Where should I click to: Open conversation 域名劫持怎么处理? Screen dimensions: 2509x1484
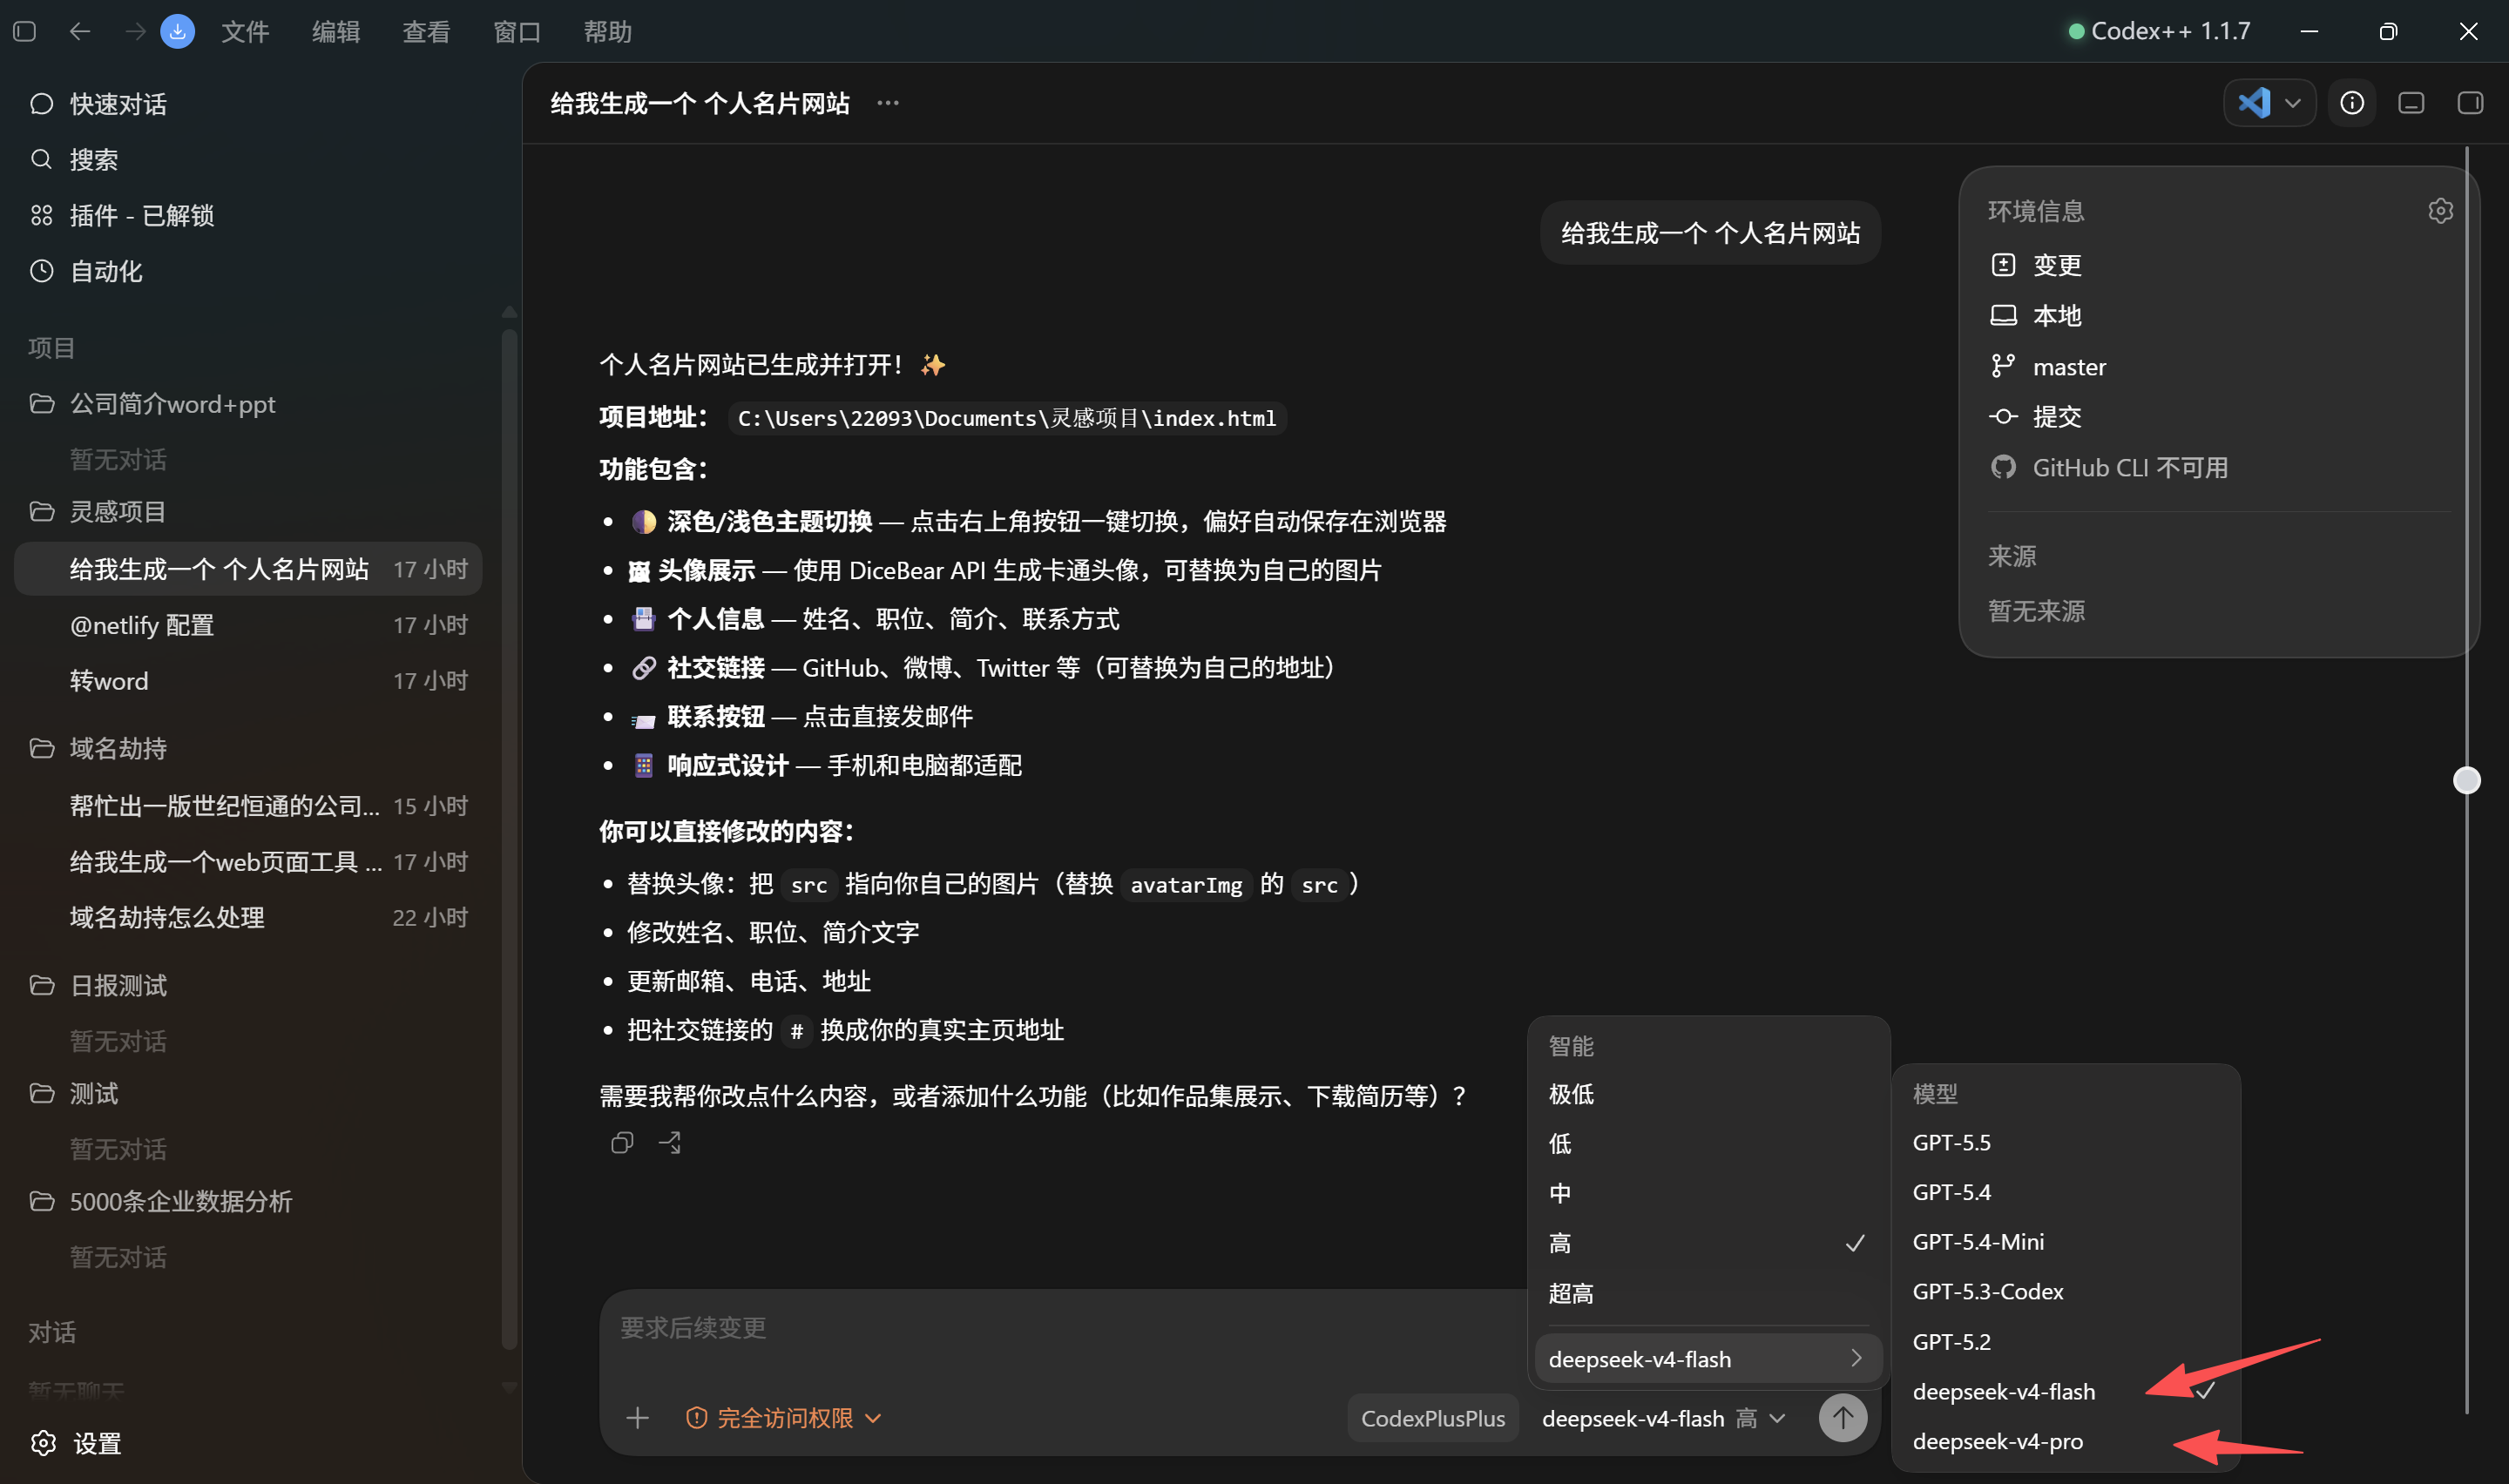248,918
